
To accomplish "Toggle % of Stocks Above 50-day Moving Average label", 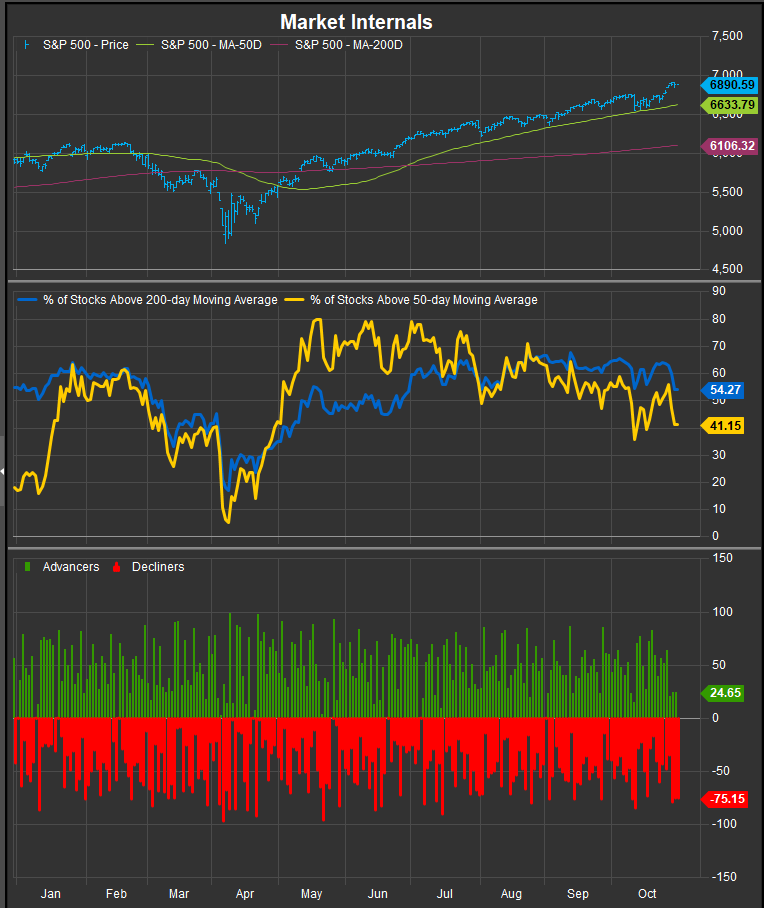I will coord(424,299).
